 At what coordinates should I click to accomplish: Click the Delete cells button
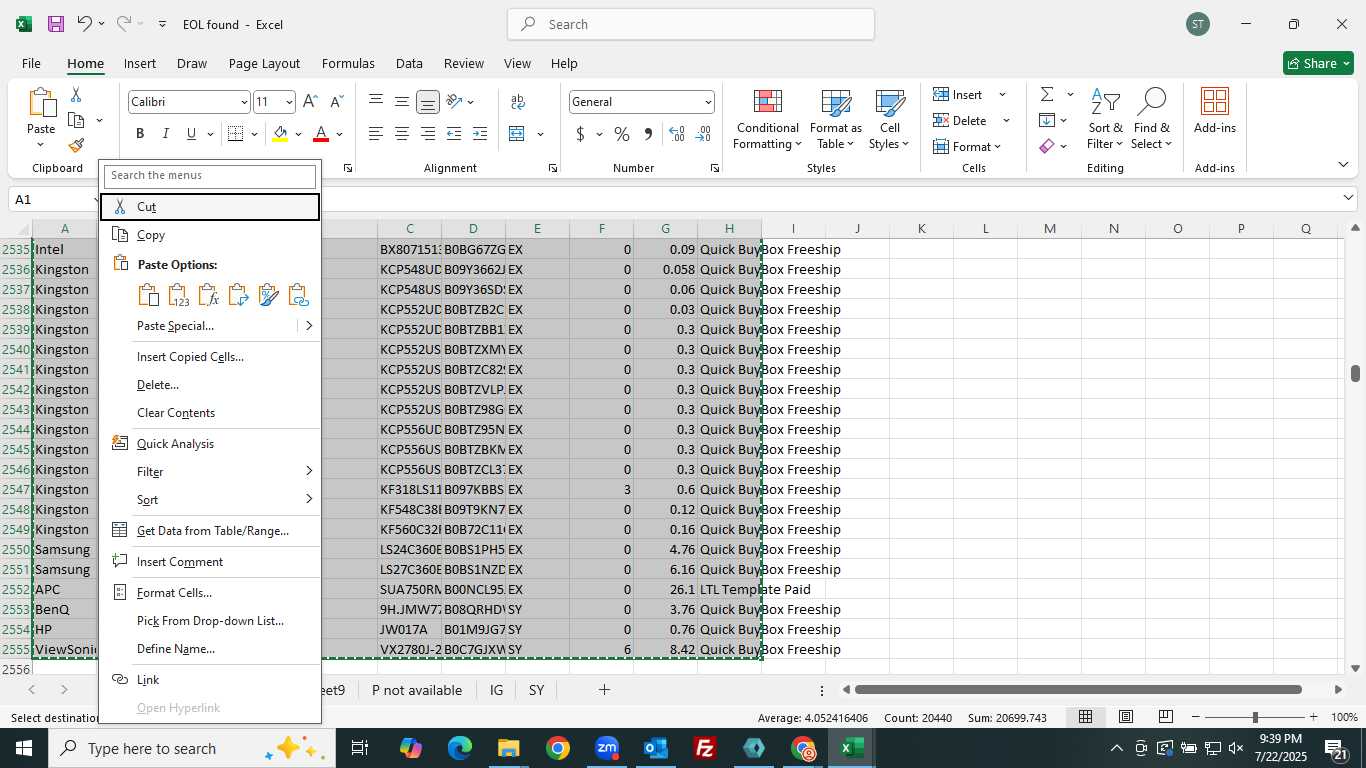click(960, 121)
